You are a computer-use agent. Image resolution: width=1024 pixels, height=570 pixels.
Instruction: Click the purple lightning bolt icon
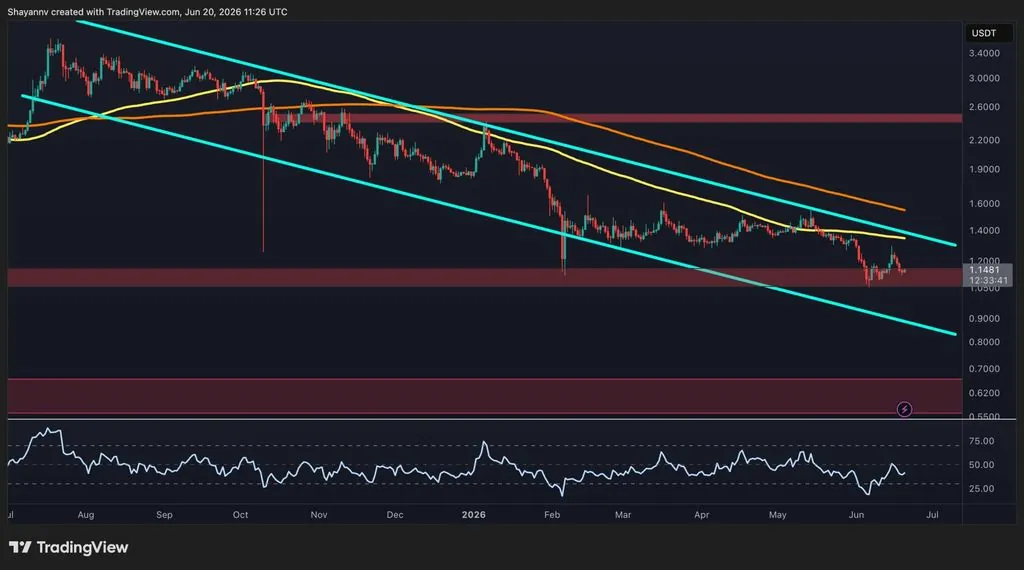tap(904, 409)
